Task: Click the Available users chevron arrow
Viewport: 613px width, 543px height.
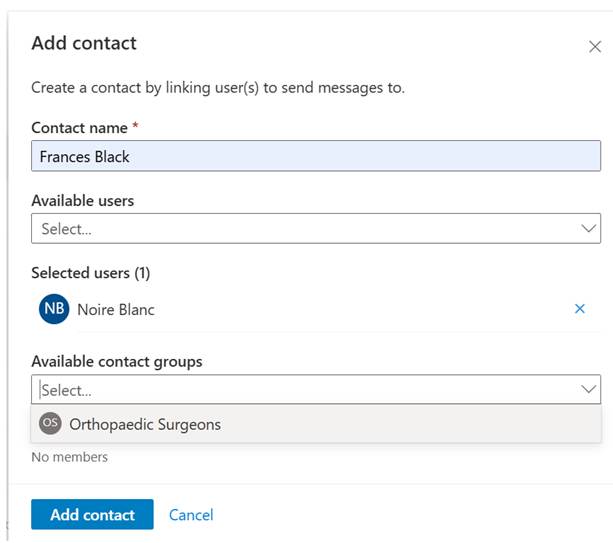Action: pyautogui.click(x=588, y=229)
